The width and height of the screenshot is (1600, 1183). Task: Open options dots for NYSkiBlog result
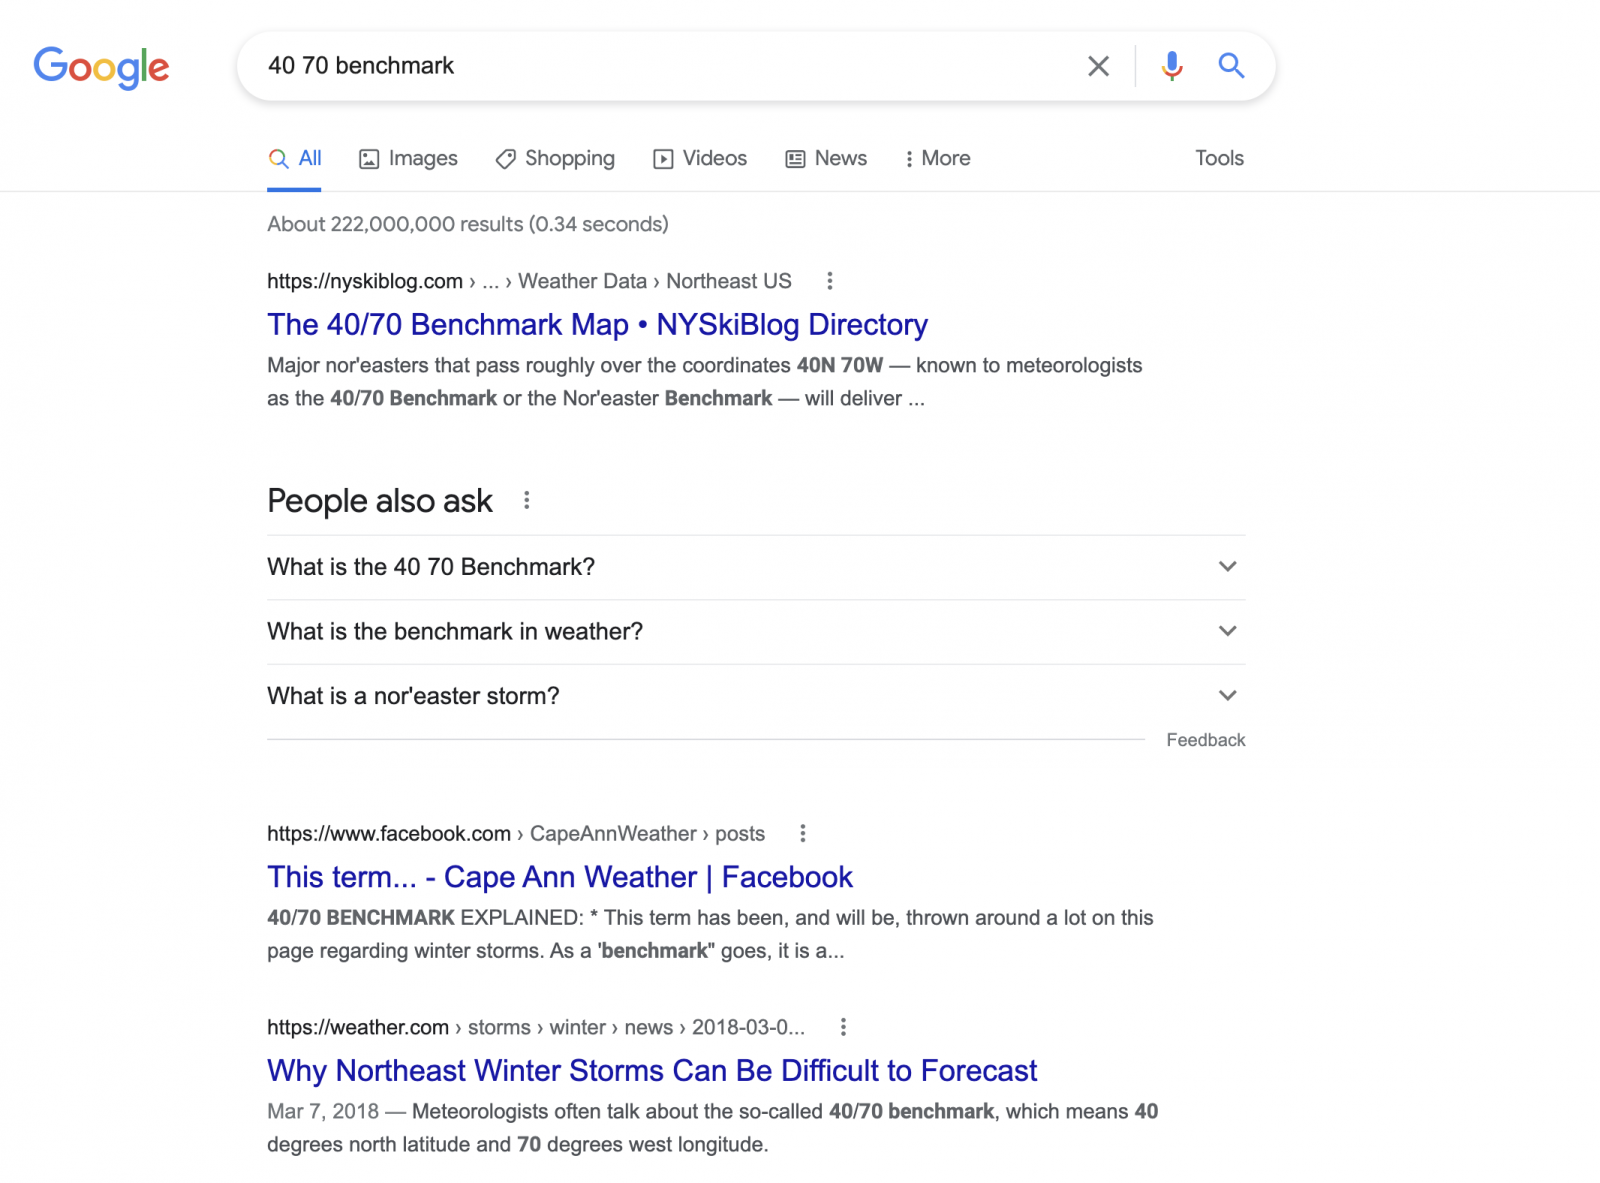(x=830, y=281)
